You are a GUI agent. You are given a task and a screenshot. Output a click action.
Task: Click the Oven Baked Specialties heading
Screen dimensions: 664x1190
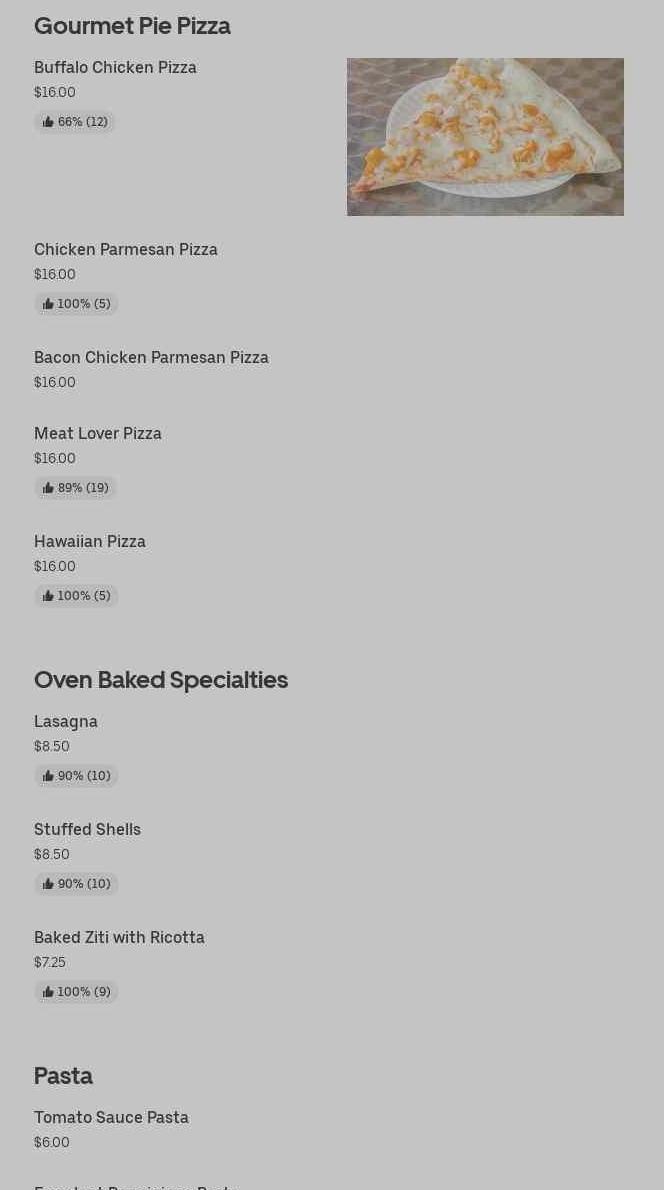[x=161, y=680]
